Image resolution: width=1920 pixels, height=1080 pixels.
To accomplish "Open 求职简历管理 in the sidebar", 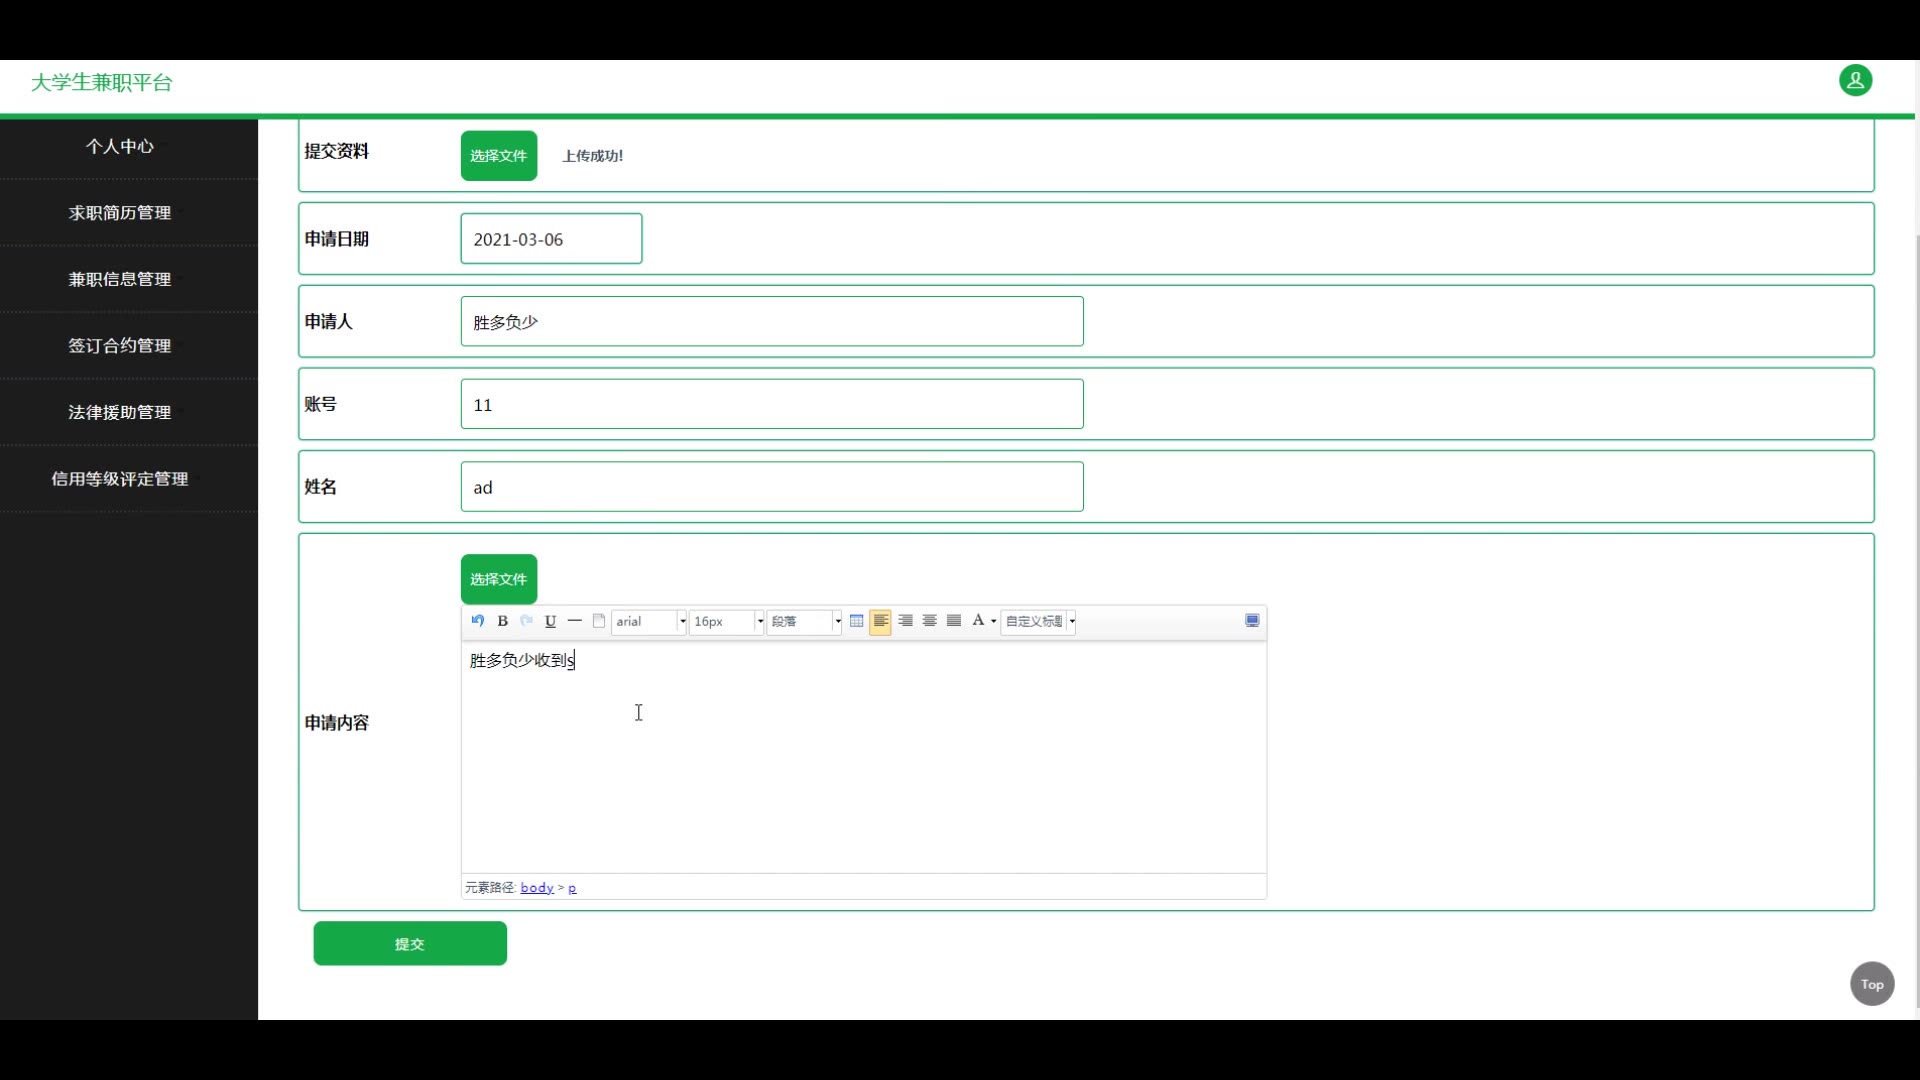I will tap(120, 213).
